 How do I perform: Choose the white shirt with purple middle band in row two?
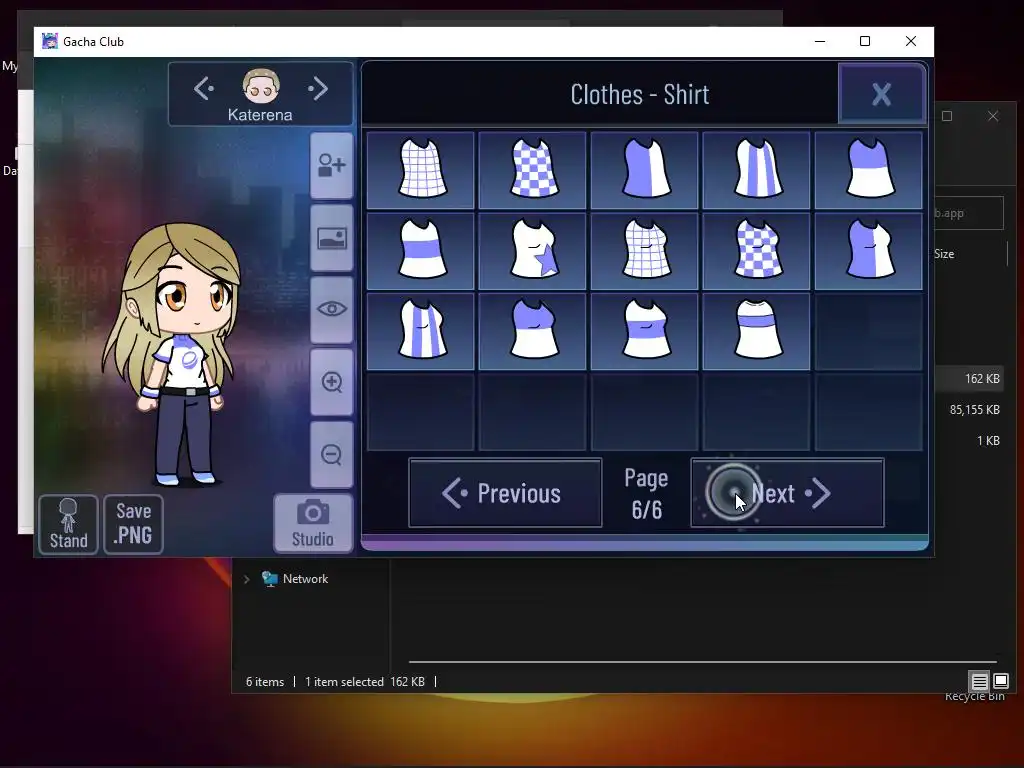(421, 251)
